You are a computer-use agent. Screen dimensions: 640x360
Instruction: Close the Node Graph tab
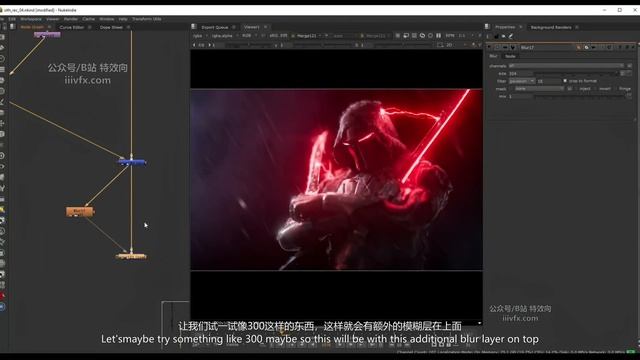(49, 27)
